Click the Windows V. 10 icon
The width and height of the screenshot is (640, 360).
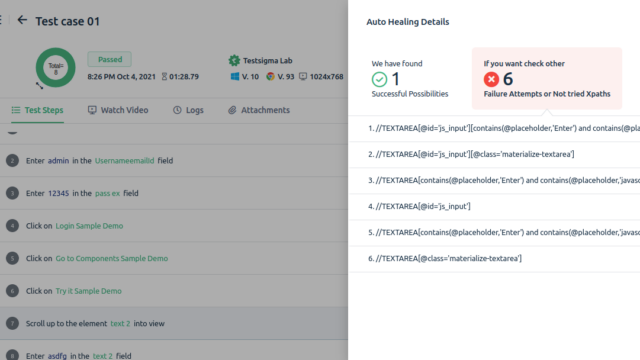(x=235, y=76)
